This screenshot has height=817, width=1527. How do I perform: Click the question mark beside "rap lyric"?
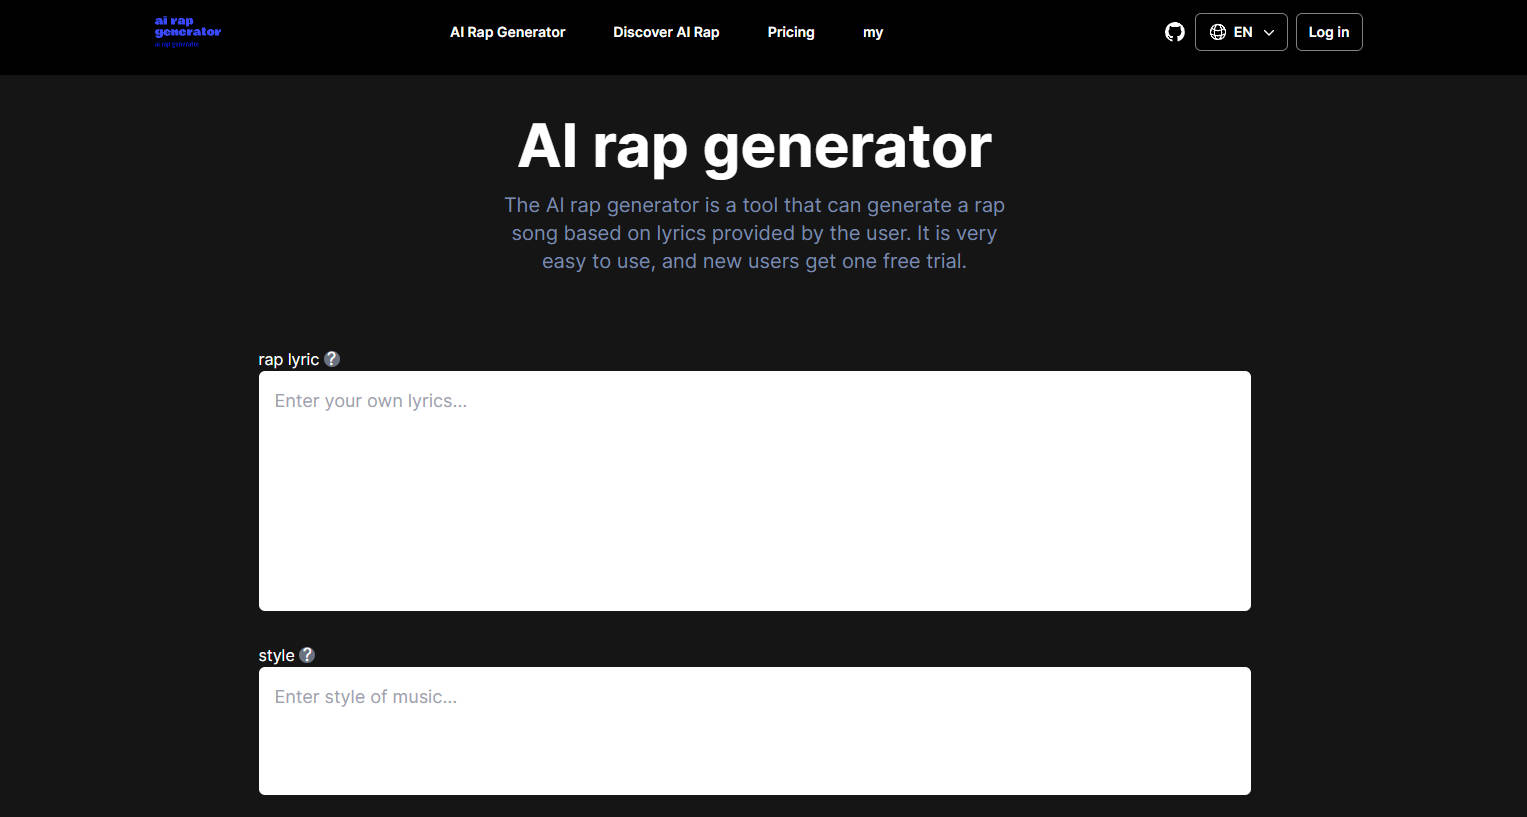(332, 358)
